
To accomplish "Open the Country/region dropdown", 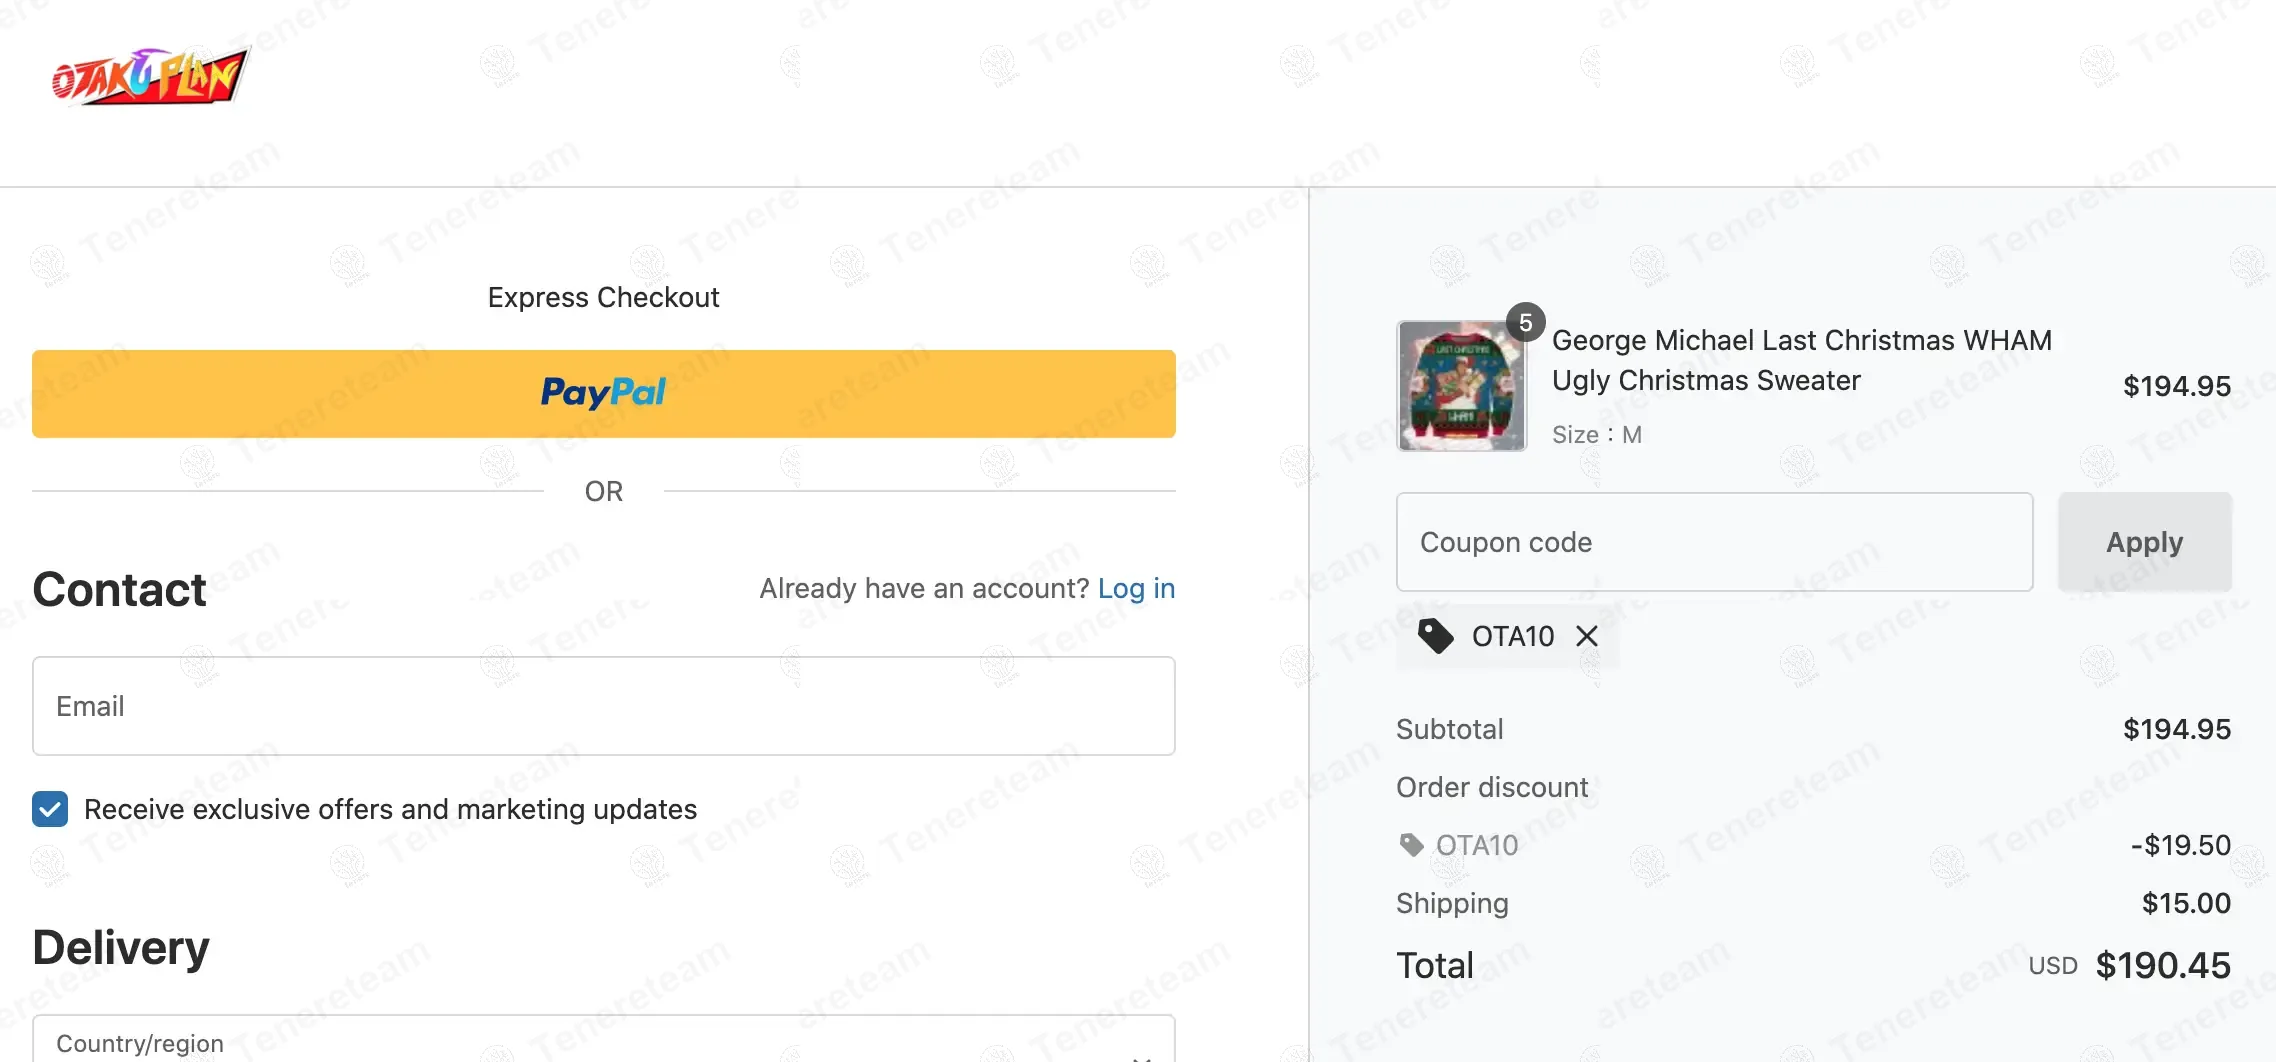I will point(603,1042).
